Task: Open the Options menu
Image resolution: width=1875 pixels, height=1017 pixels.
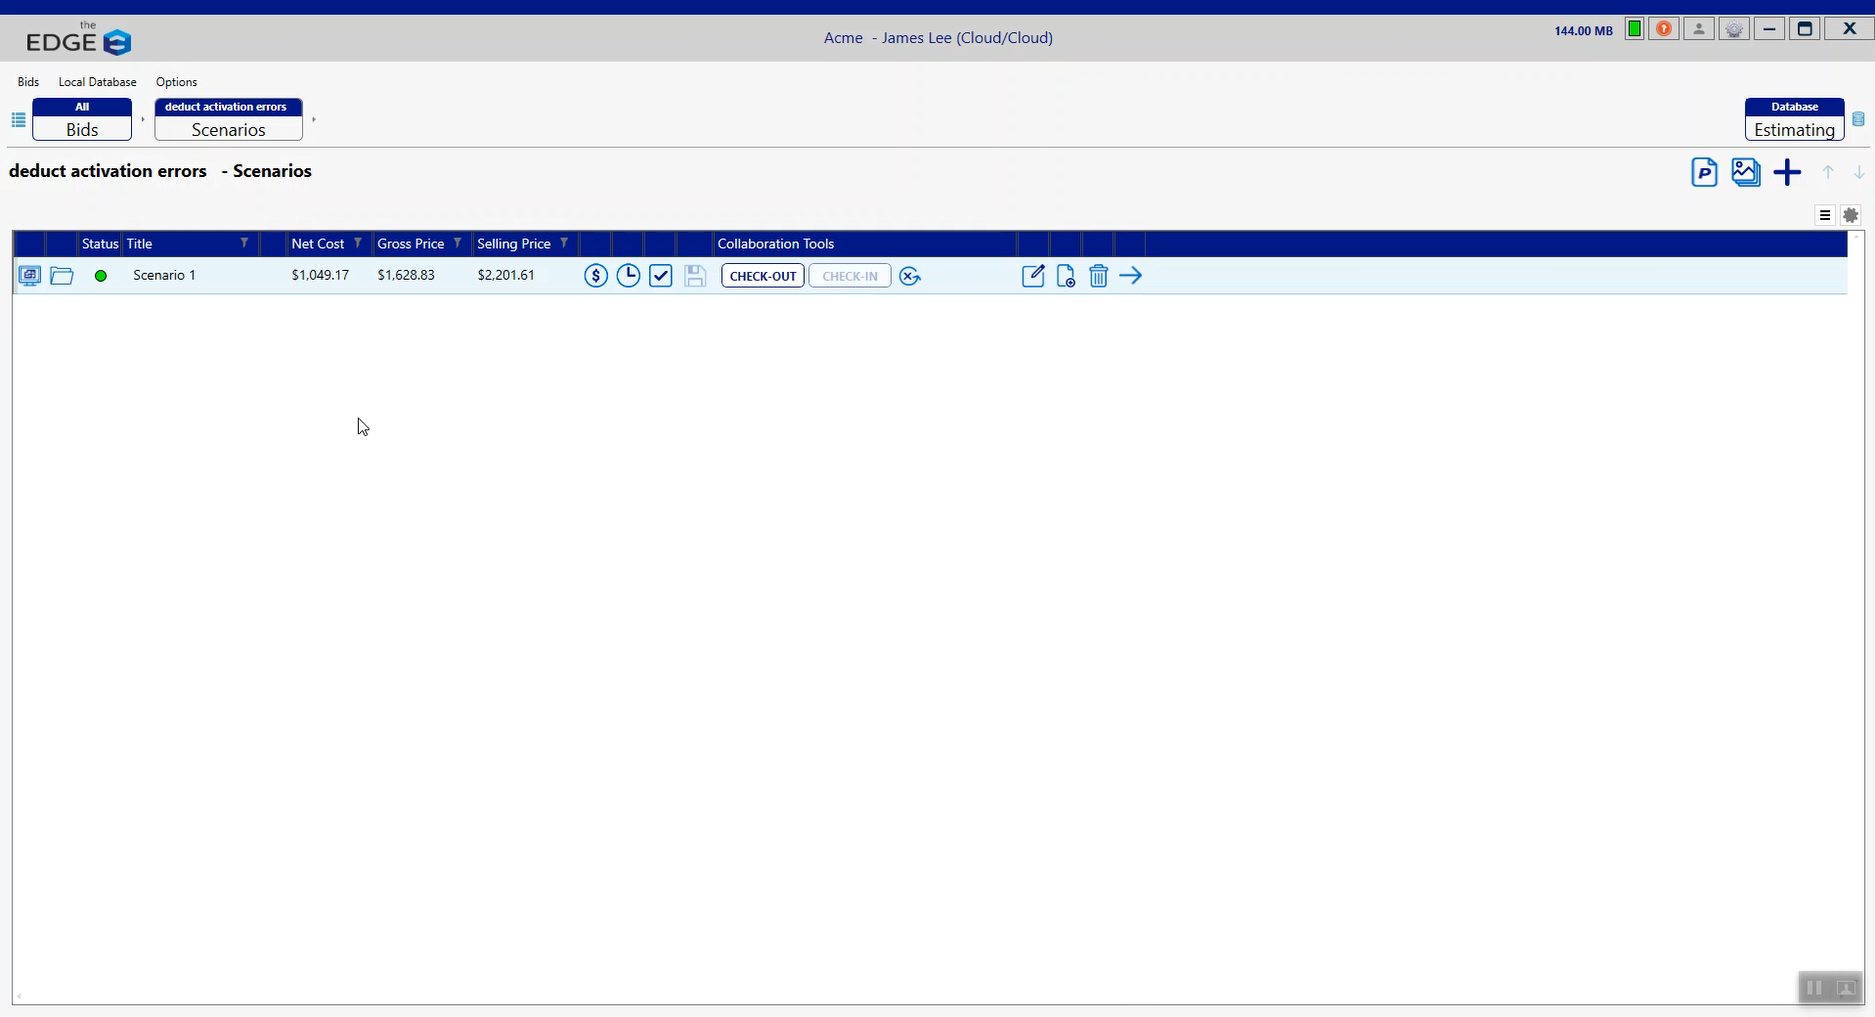Action: [176, 82]
